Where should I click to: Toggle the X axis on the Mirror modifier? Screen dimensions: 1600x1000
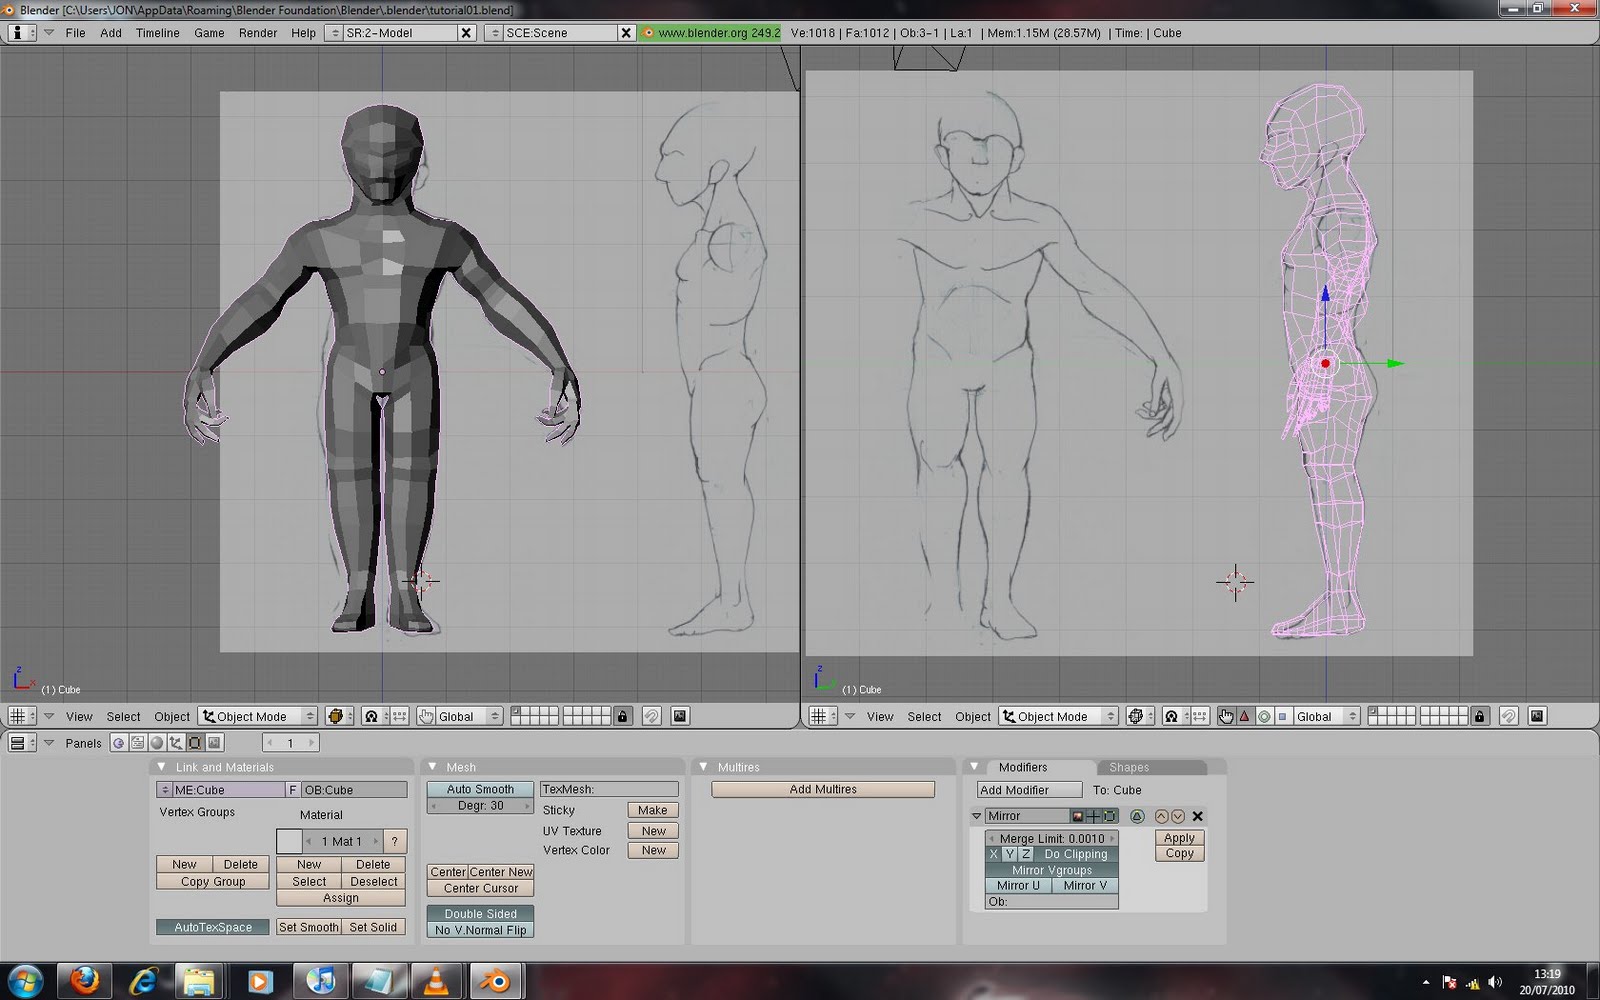pos(993,854)
